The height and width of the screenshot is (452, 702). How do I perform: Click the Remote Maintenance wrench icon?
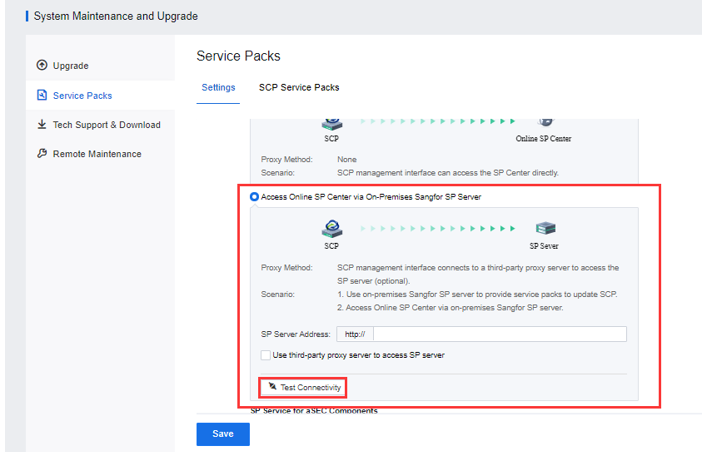click(x=42, y=154)
